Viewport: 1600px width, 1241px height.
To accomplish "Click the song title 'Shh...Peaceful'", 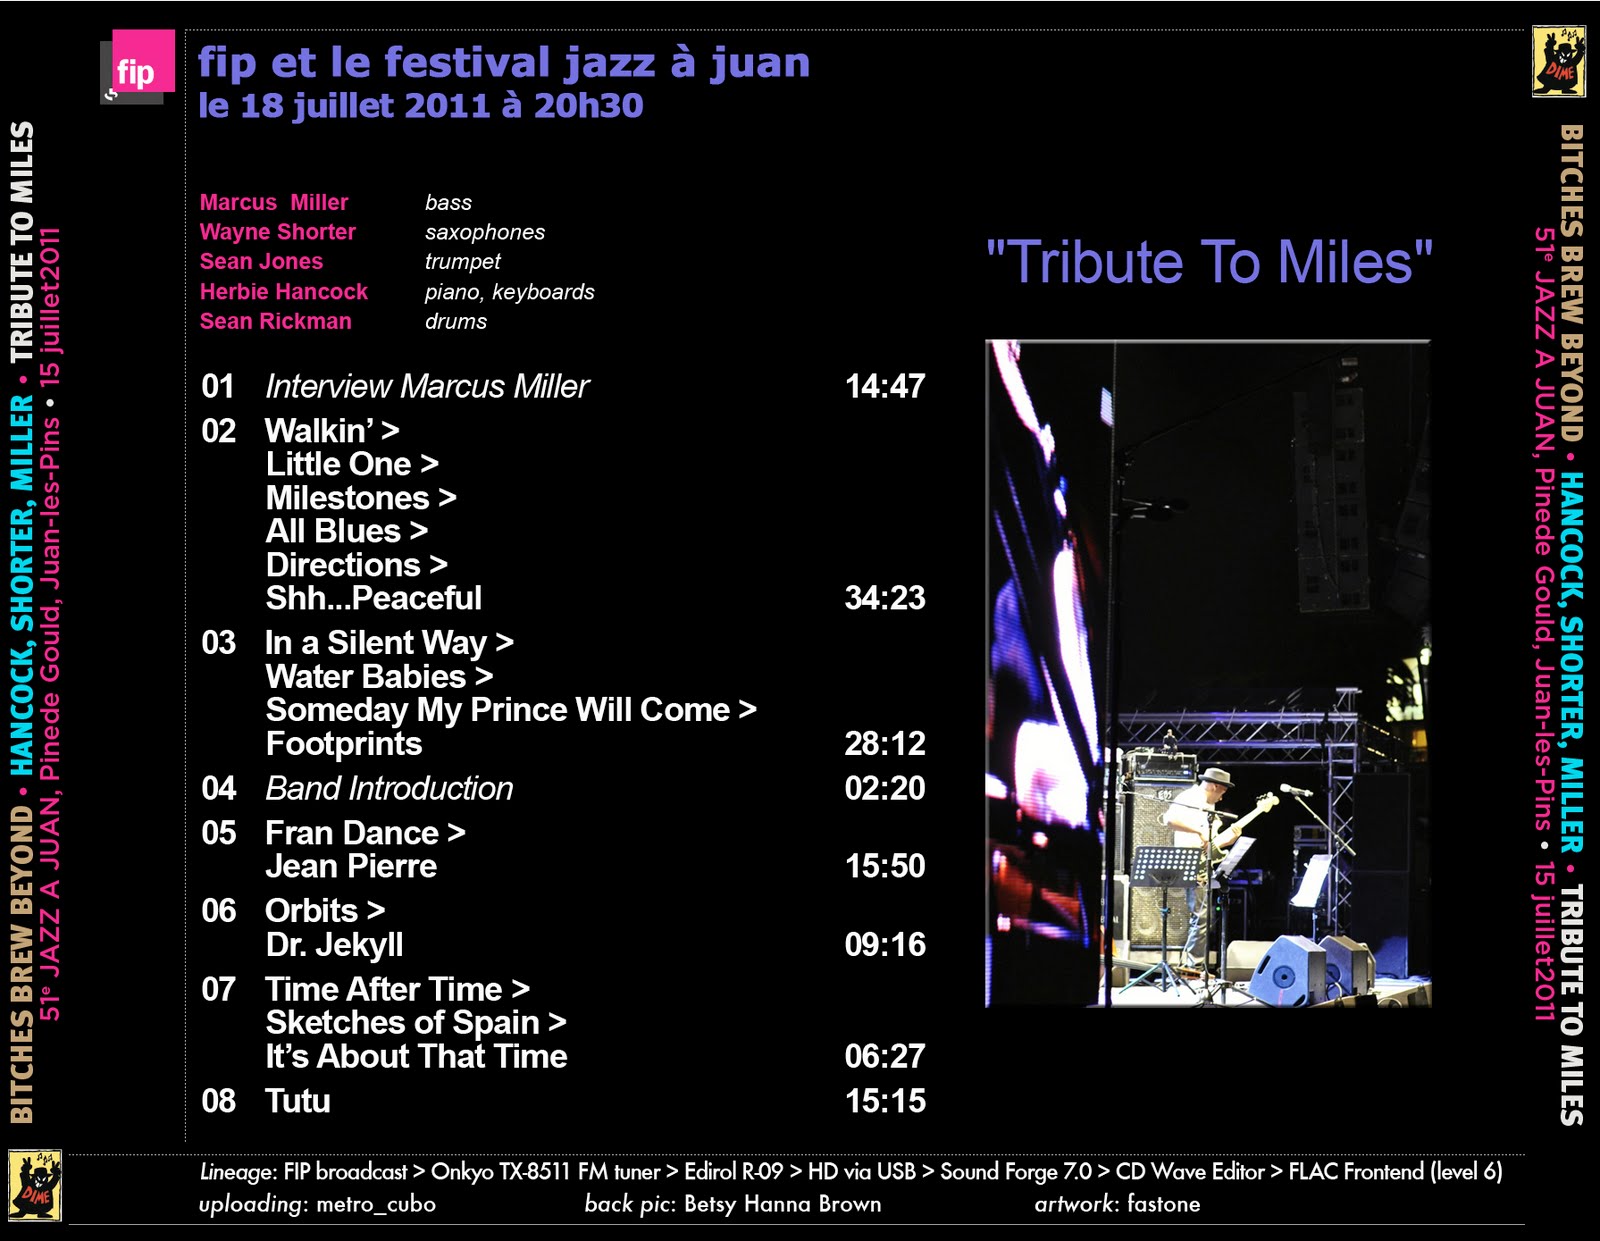I will 373,598.
